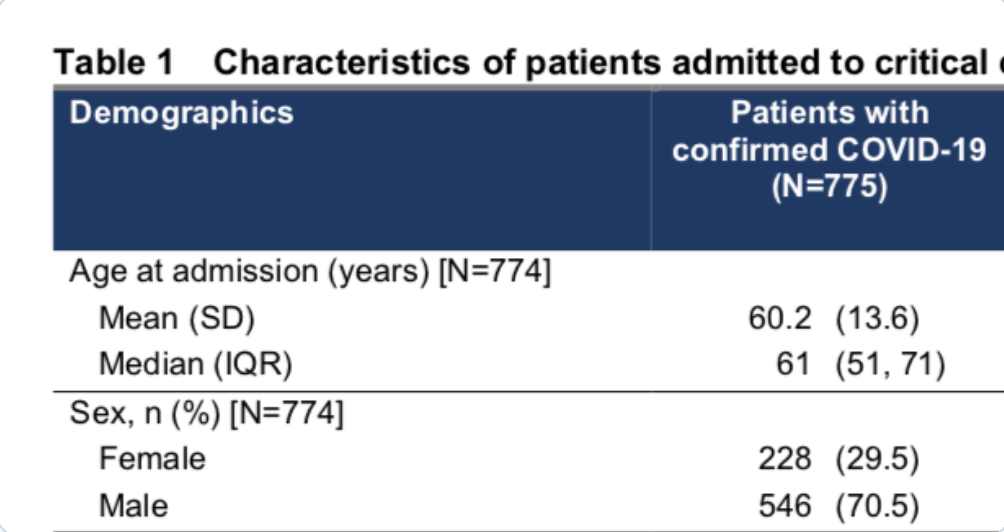Image resolution: width=1004 pixels, height=532 pixels.
Task: Click the female count 228
Action: pos(784,458)
